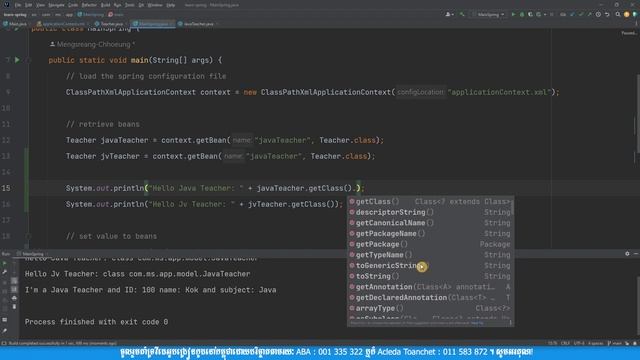Image resolution: width=640 pixels, height=360 pixels.
Task: Run main method from gutter arrow
Action: pyautogui.click(x=17, y=60)
